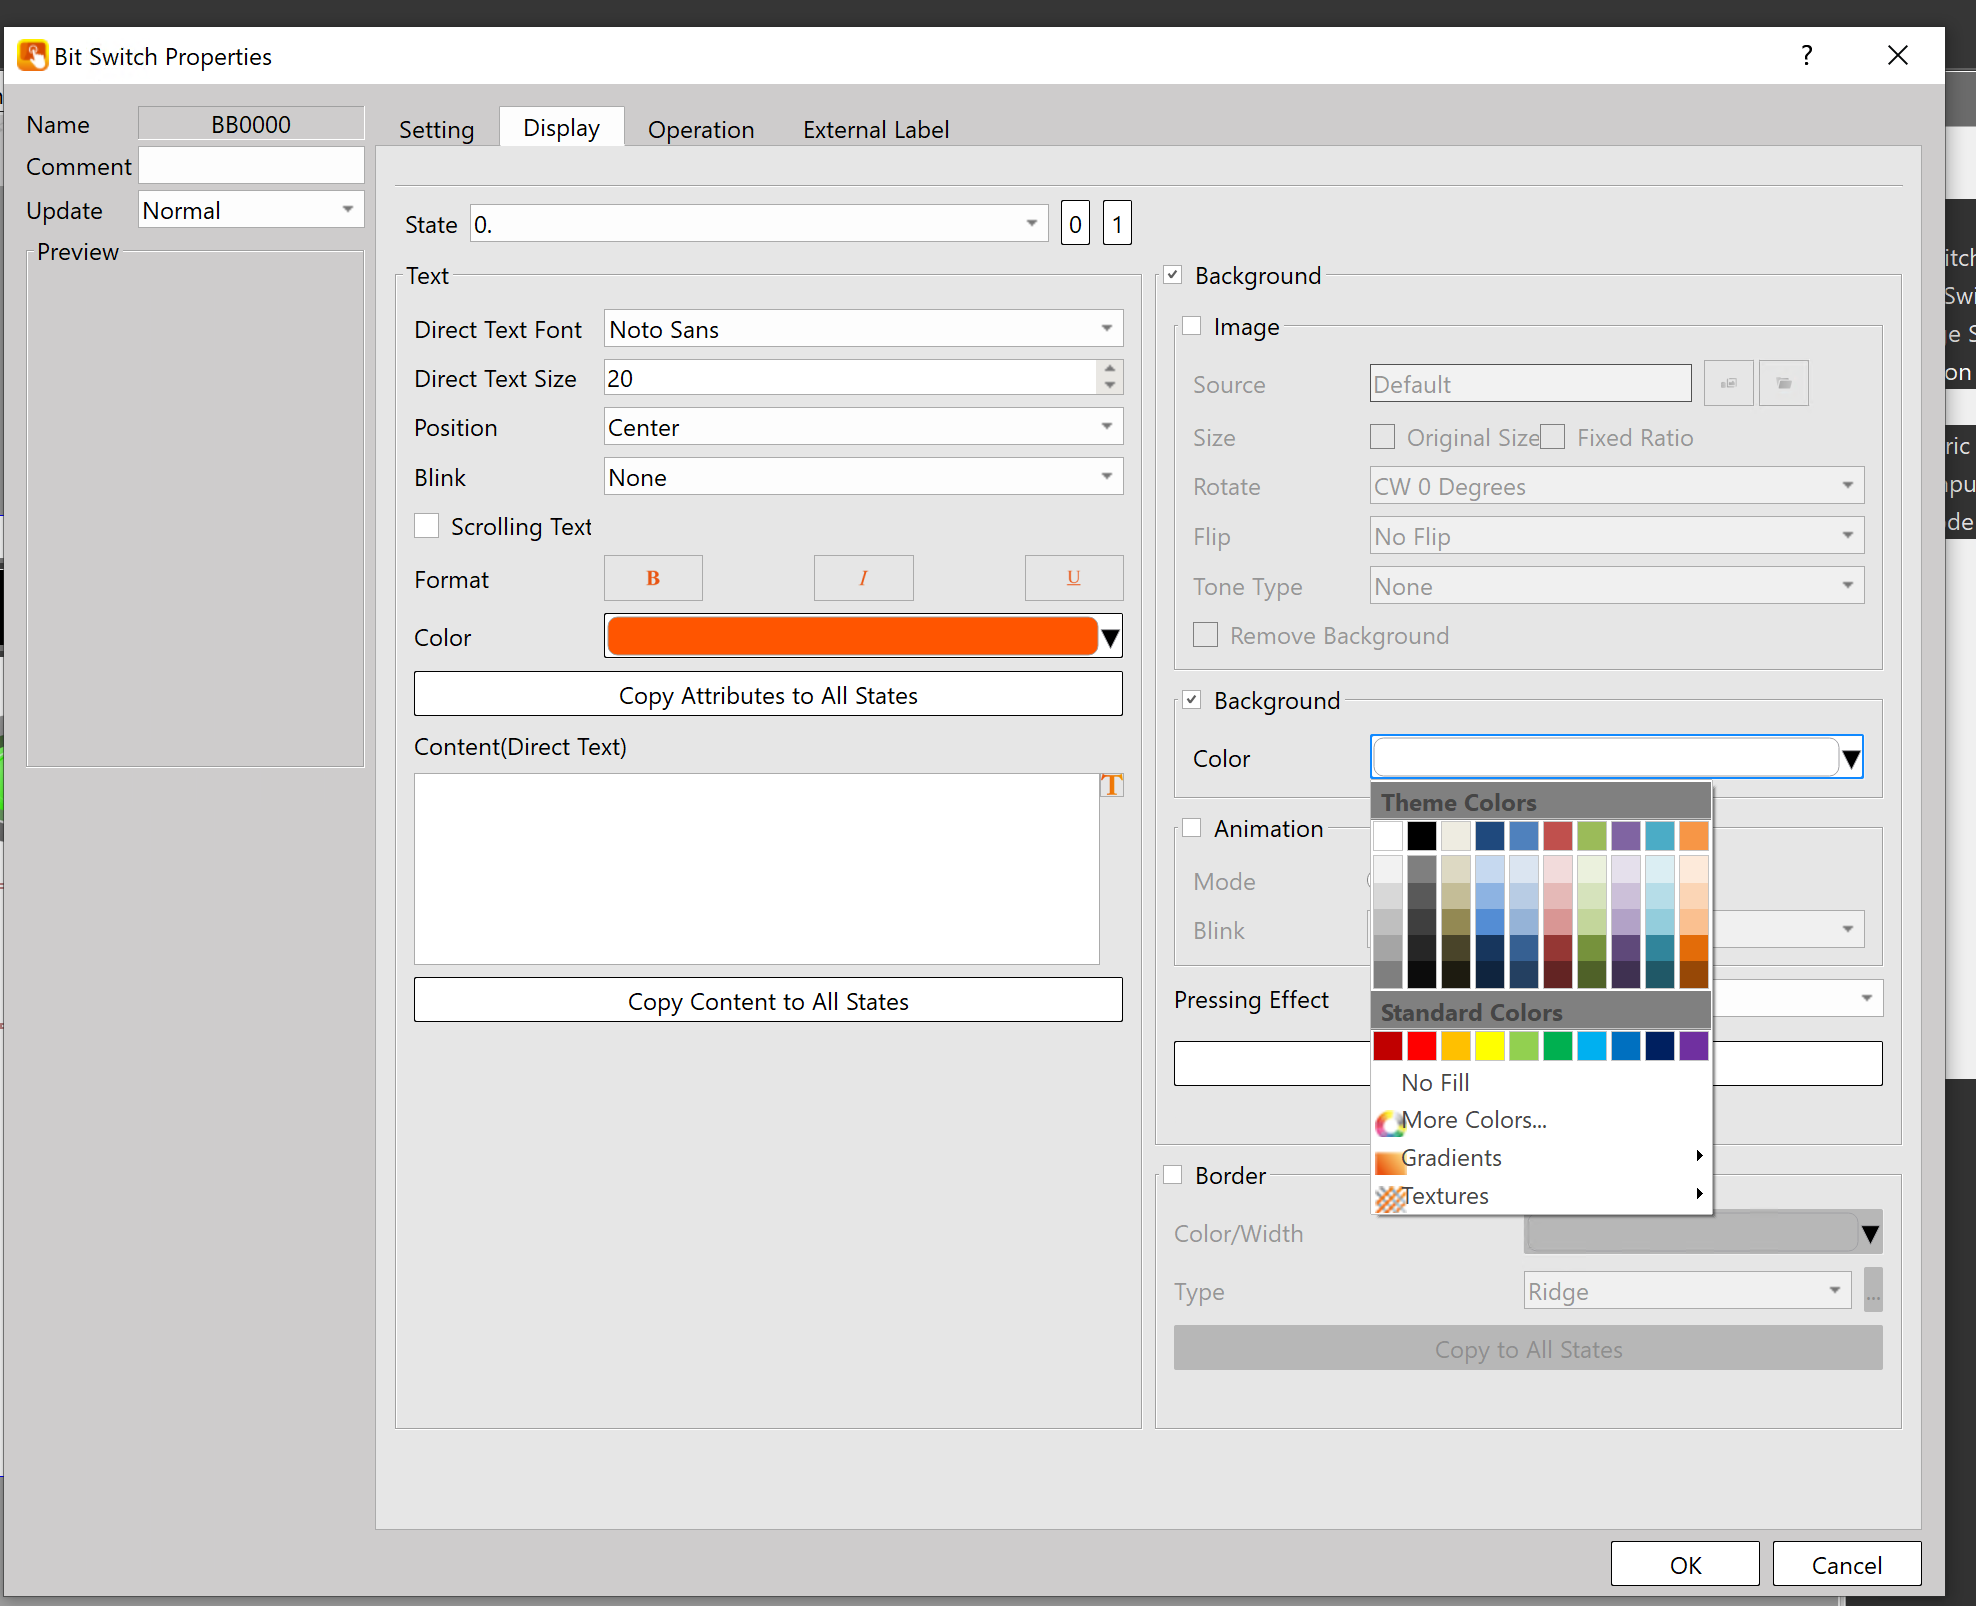Click the help question mark icon
1976x1606 pixels.
1806,56
